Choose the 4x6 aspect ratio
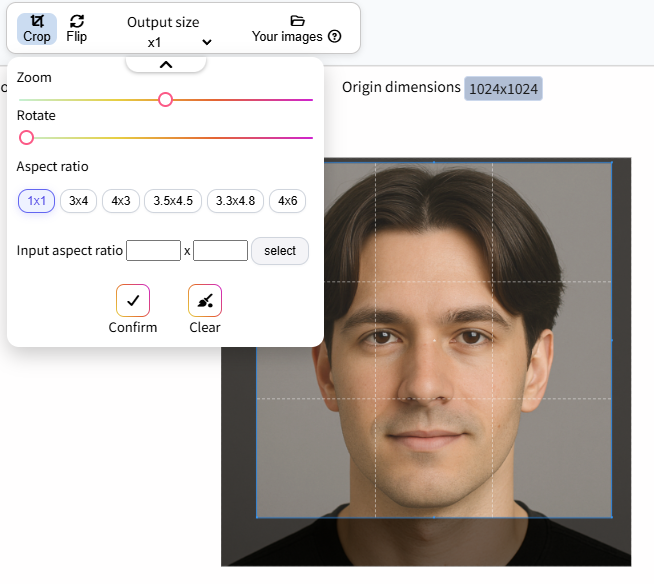Image resolution: width=654 pixels, height=584 pixels. coord(288,201)
